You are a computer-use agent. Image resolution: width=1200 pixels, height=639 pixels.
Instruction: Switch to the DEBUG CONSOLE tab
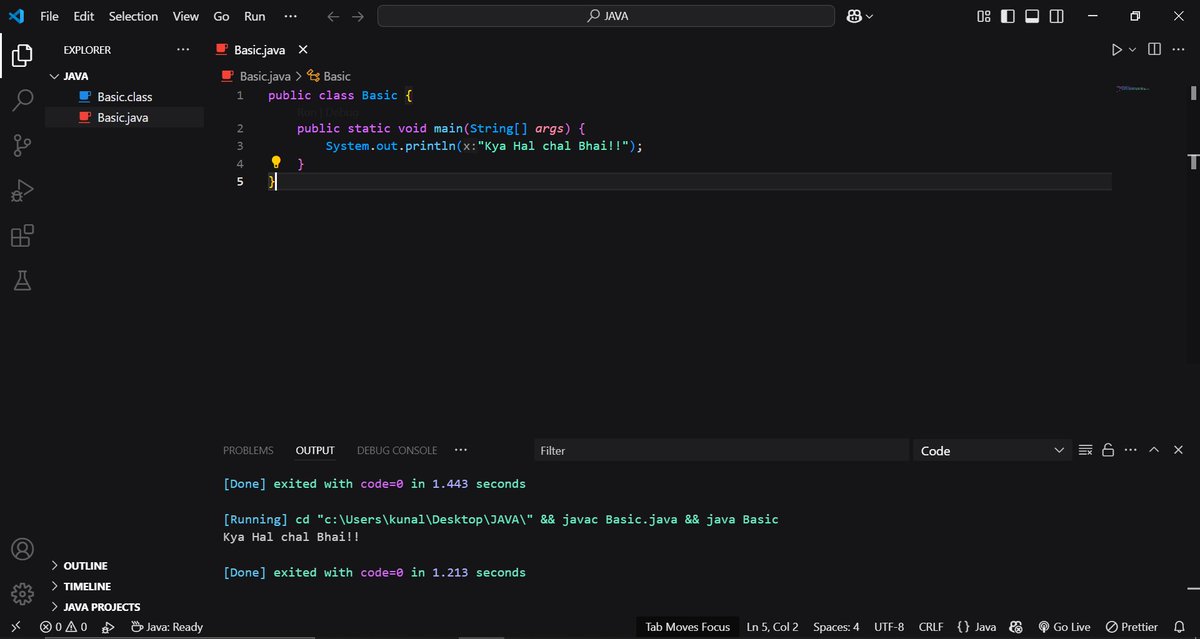(x=397, y=451)
